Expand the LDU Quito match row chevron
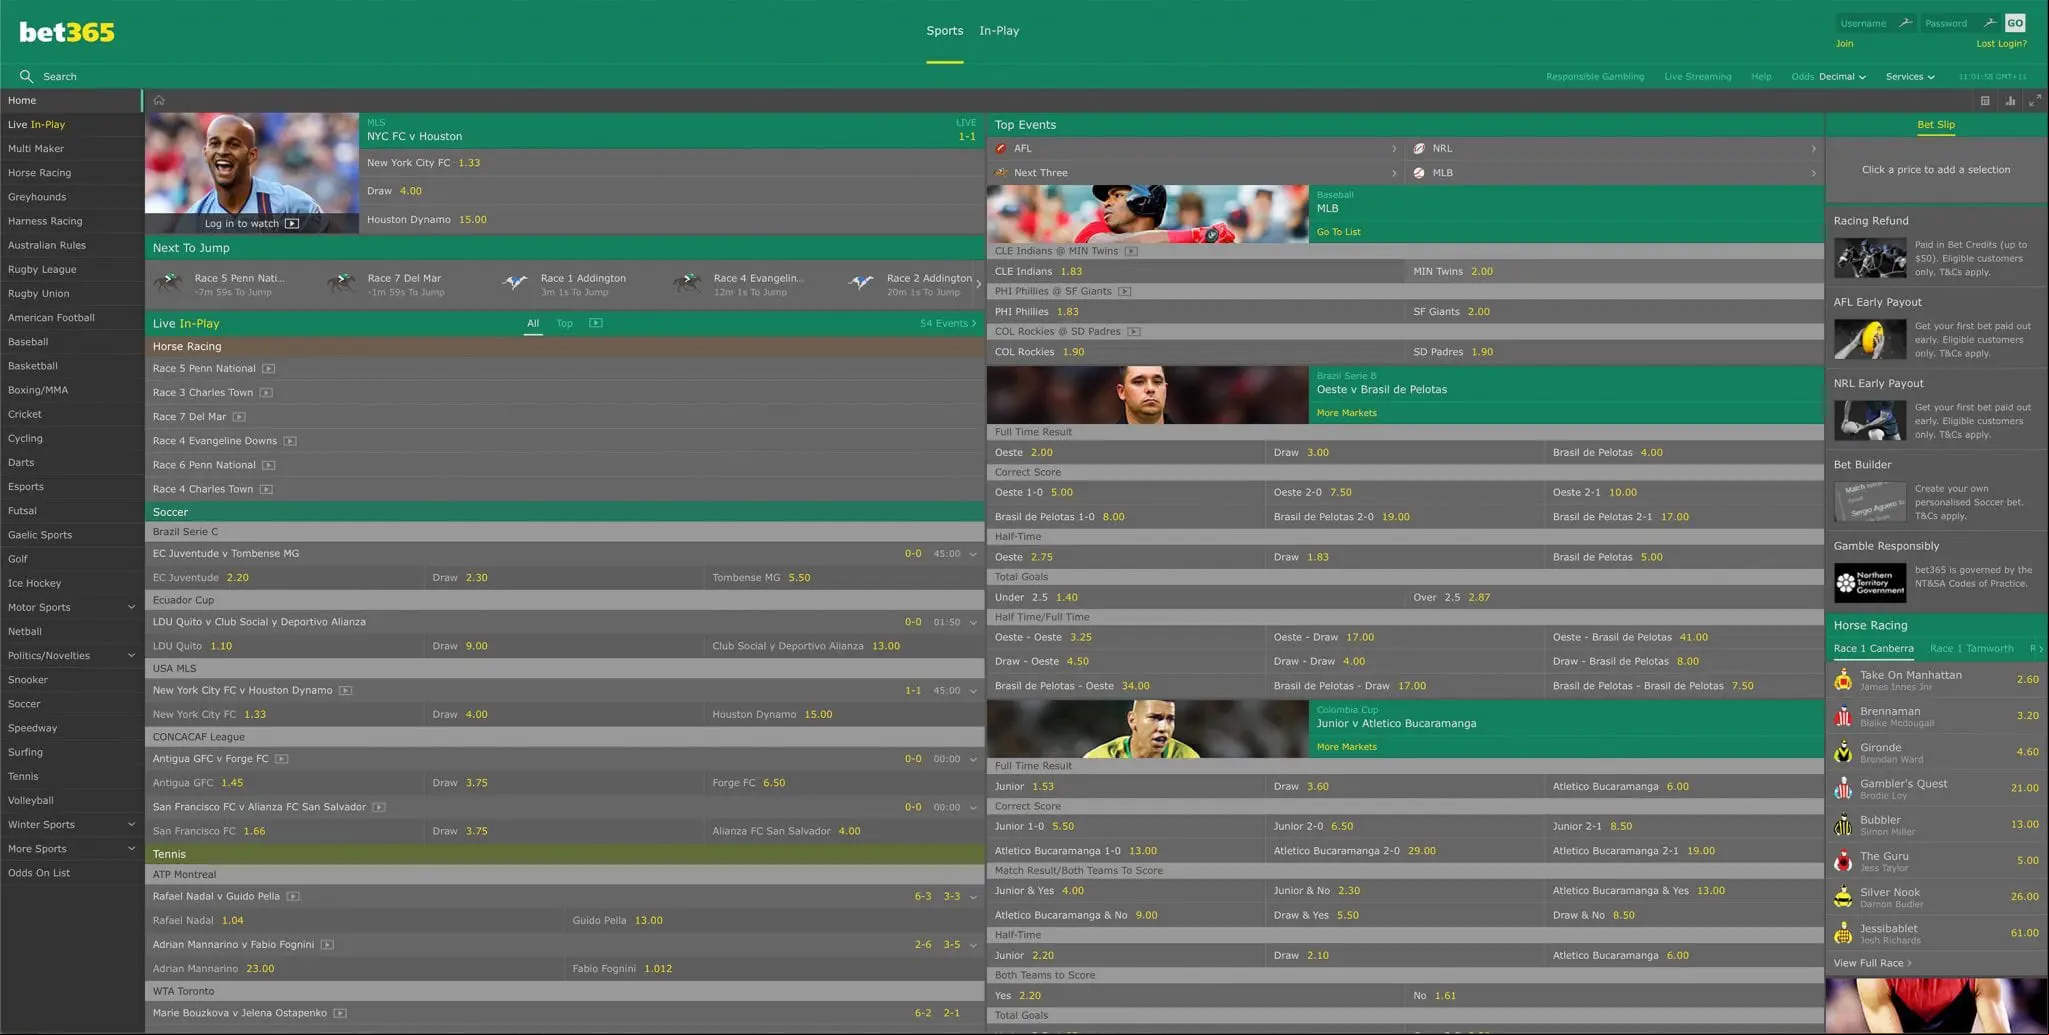 973,623
